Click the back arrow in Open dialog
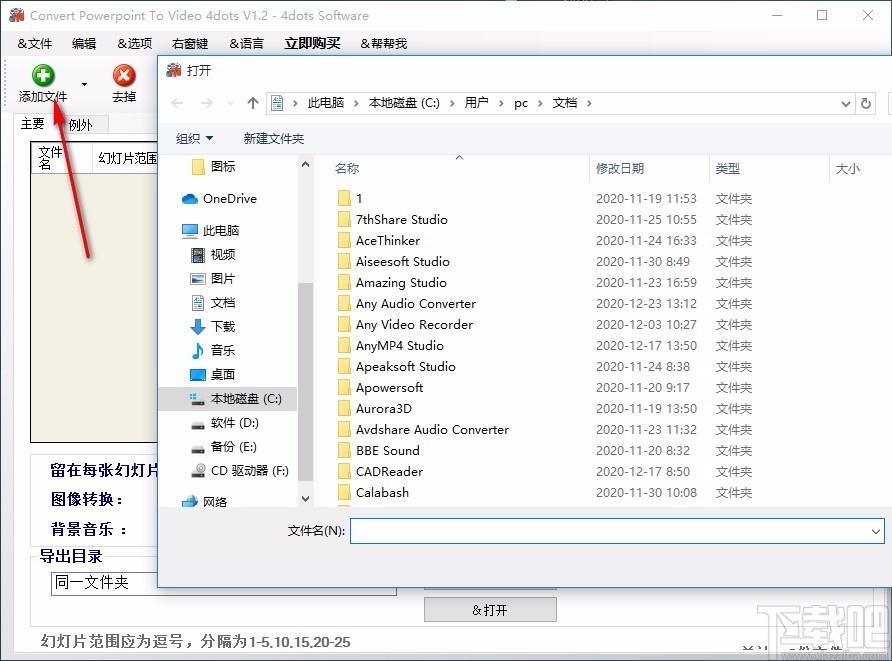The width and height of the screenshot is (892, 661). click(177, 103)
